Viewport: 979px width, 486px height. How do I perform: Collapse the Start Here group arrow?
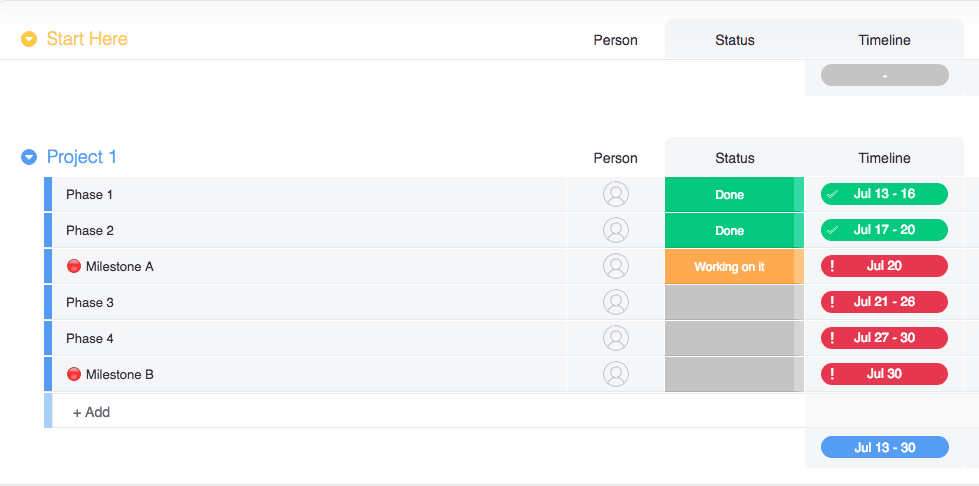[29, 39]
